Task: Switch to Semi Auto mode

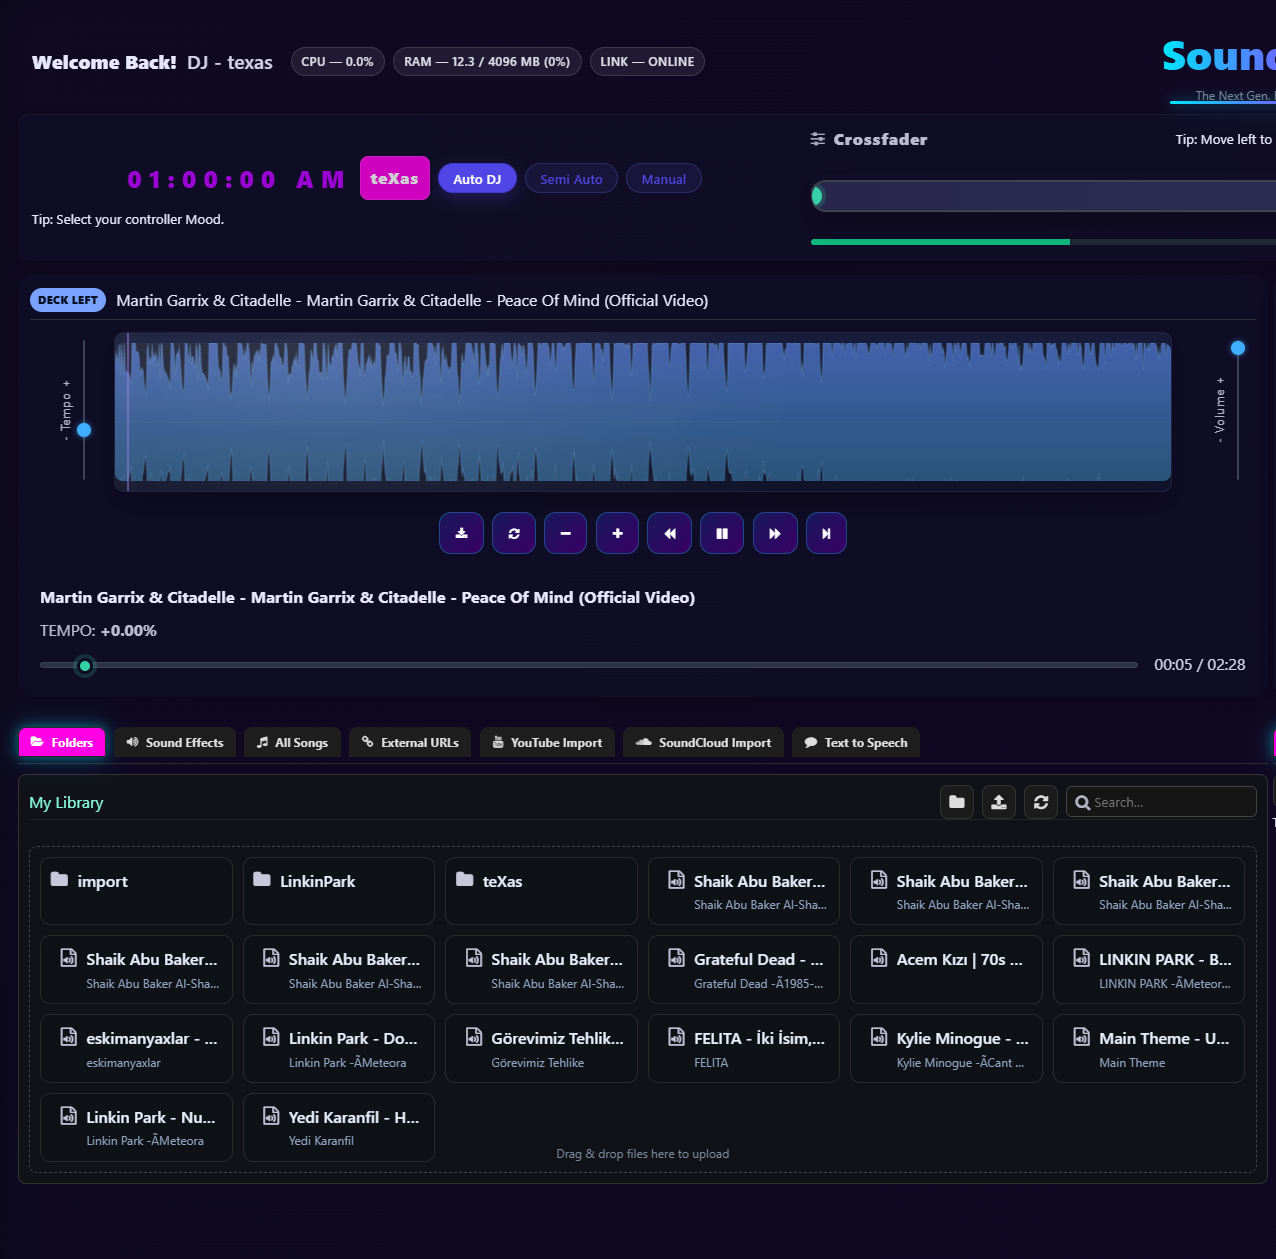Action: pyautogui.click(x=571, y=179)
